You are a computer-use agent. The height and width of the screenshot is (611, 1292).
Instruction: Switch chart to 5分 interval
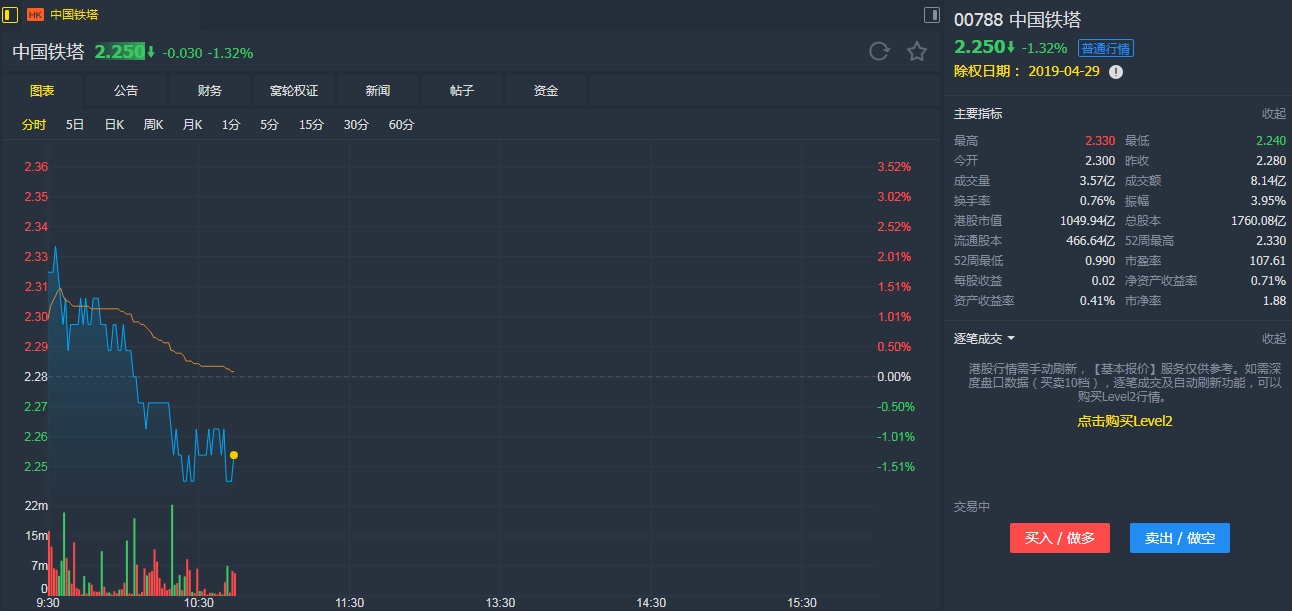tap(269, 125)
